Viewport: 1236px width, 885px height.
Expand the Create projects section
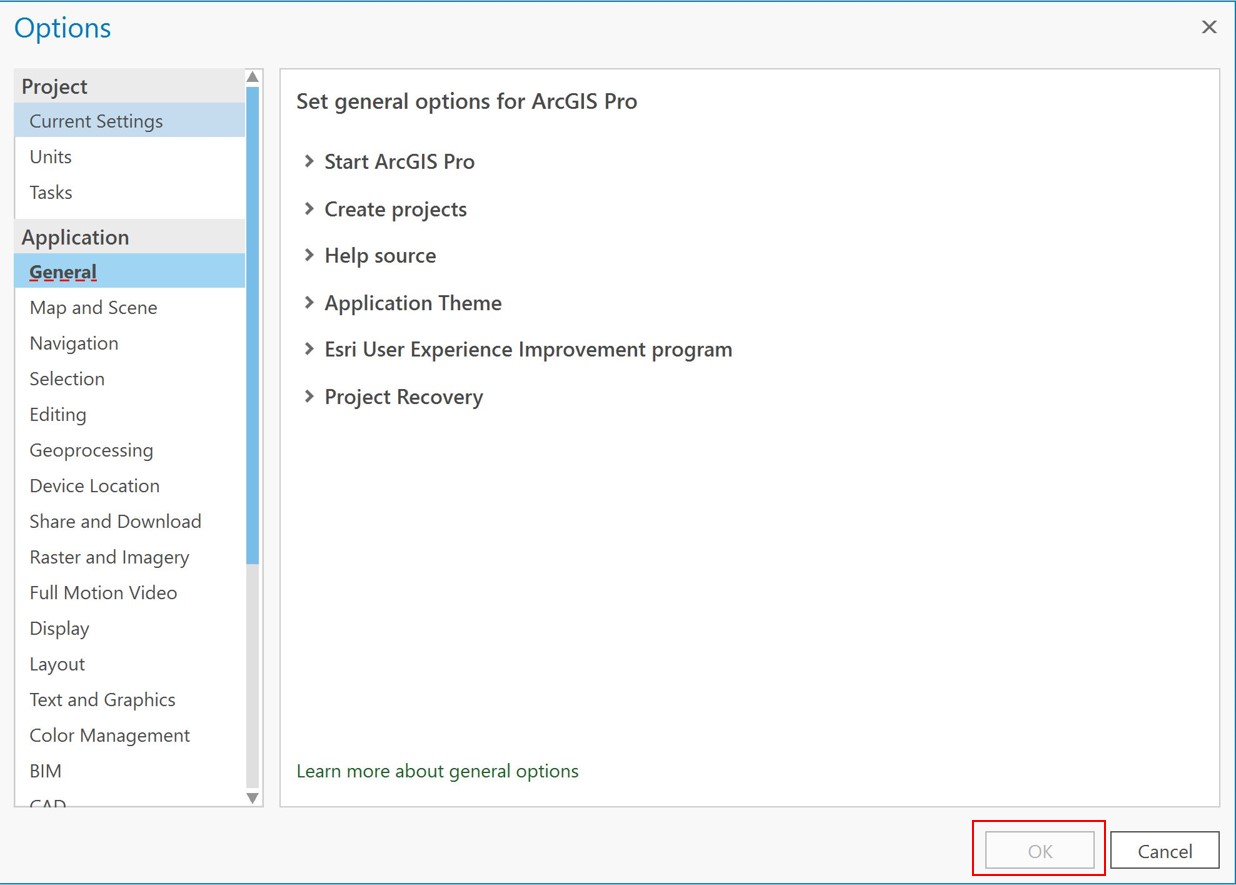[x=385, y=209]
